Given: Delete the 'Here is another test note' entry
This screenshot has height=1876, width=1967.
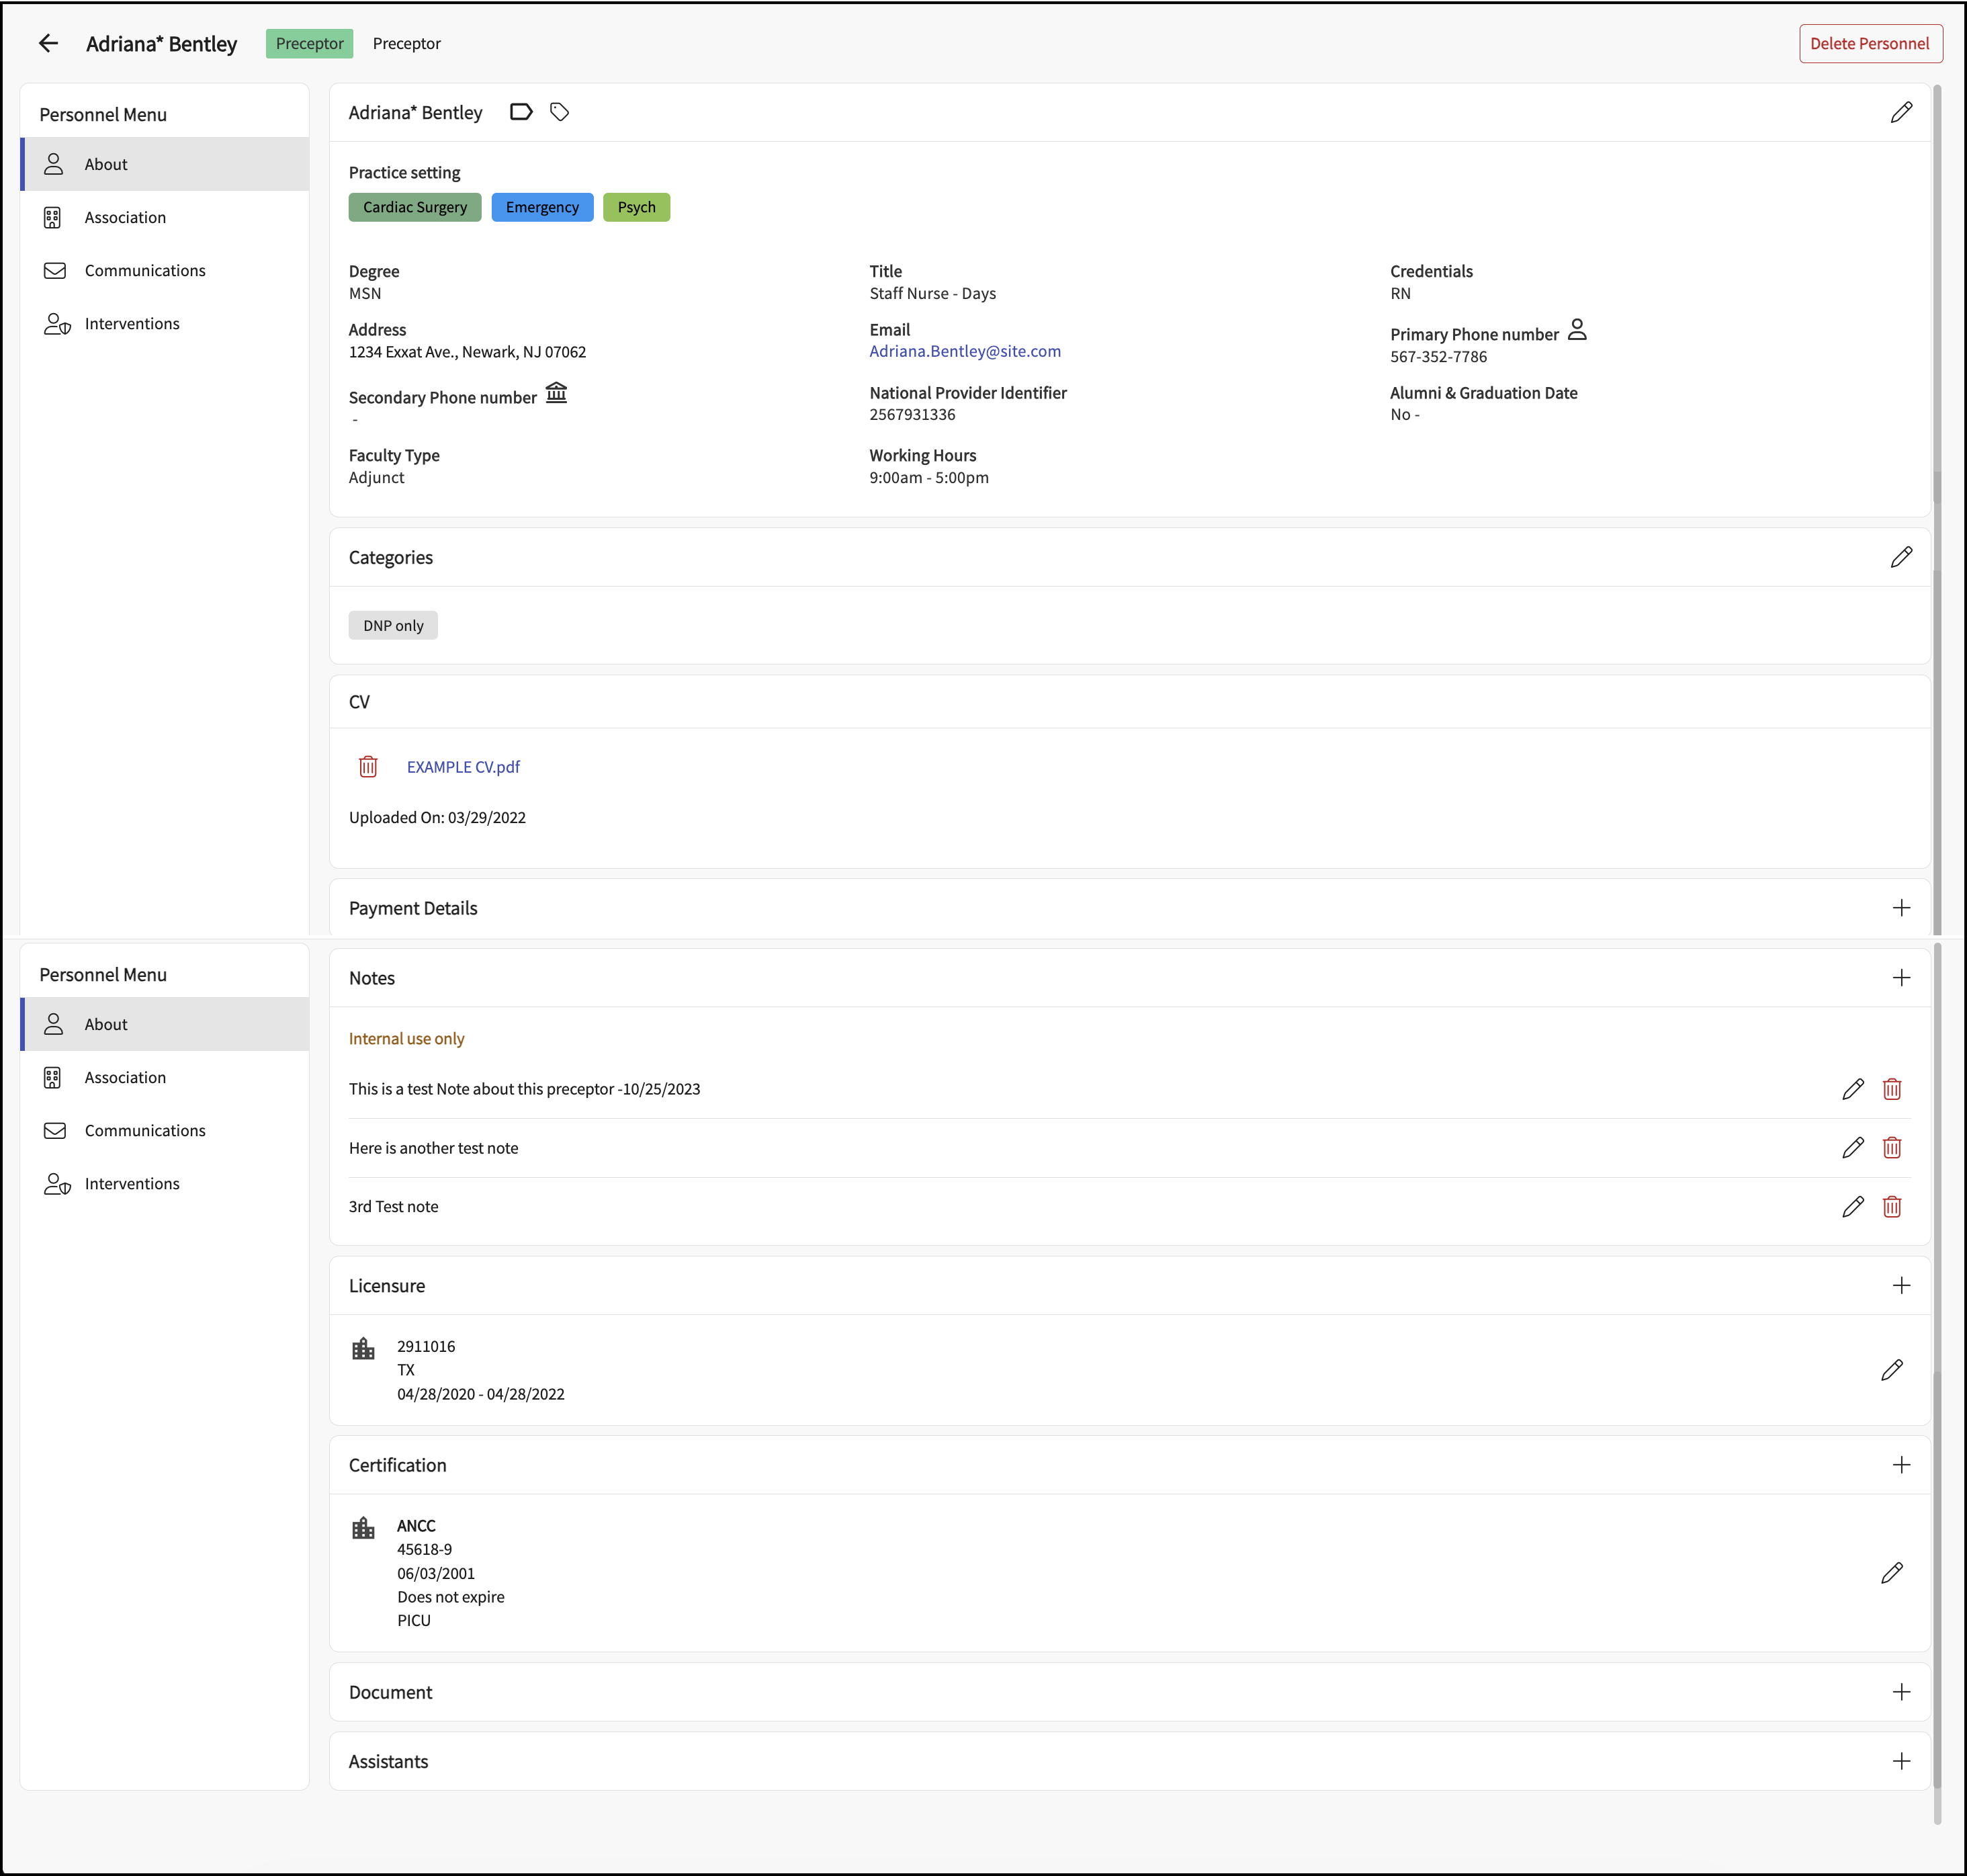Looking at the screenshot, I should tap(1891, 1148).
